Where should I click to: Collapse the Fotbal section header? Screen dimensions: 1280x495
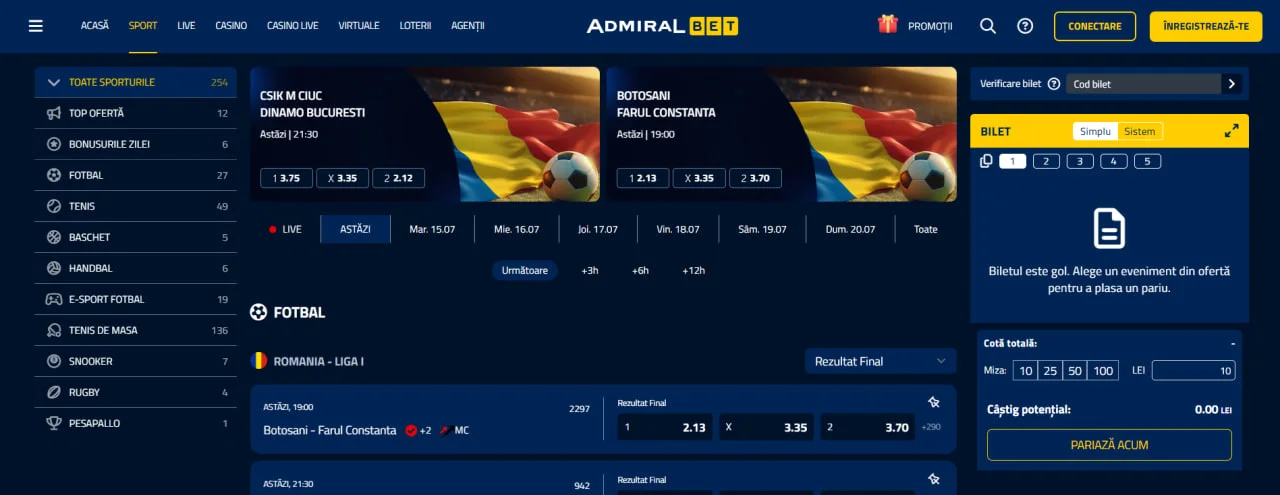click(x=288, y=312)
